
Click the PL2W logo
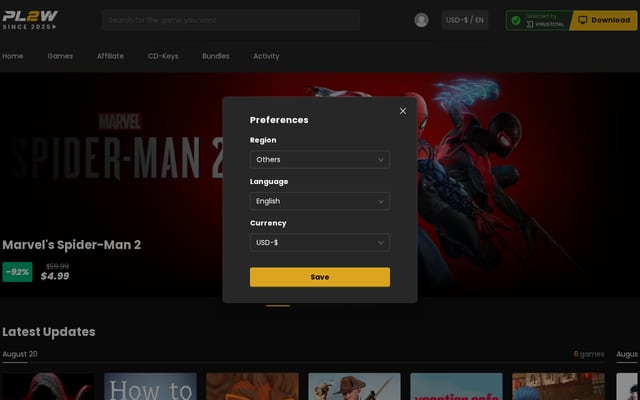[30, 20]
